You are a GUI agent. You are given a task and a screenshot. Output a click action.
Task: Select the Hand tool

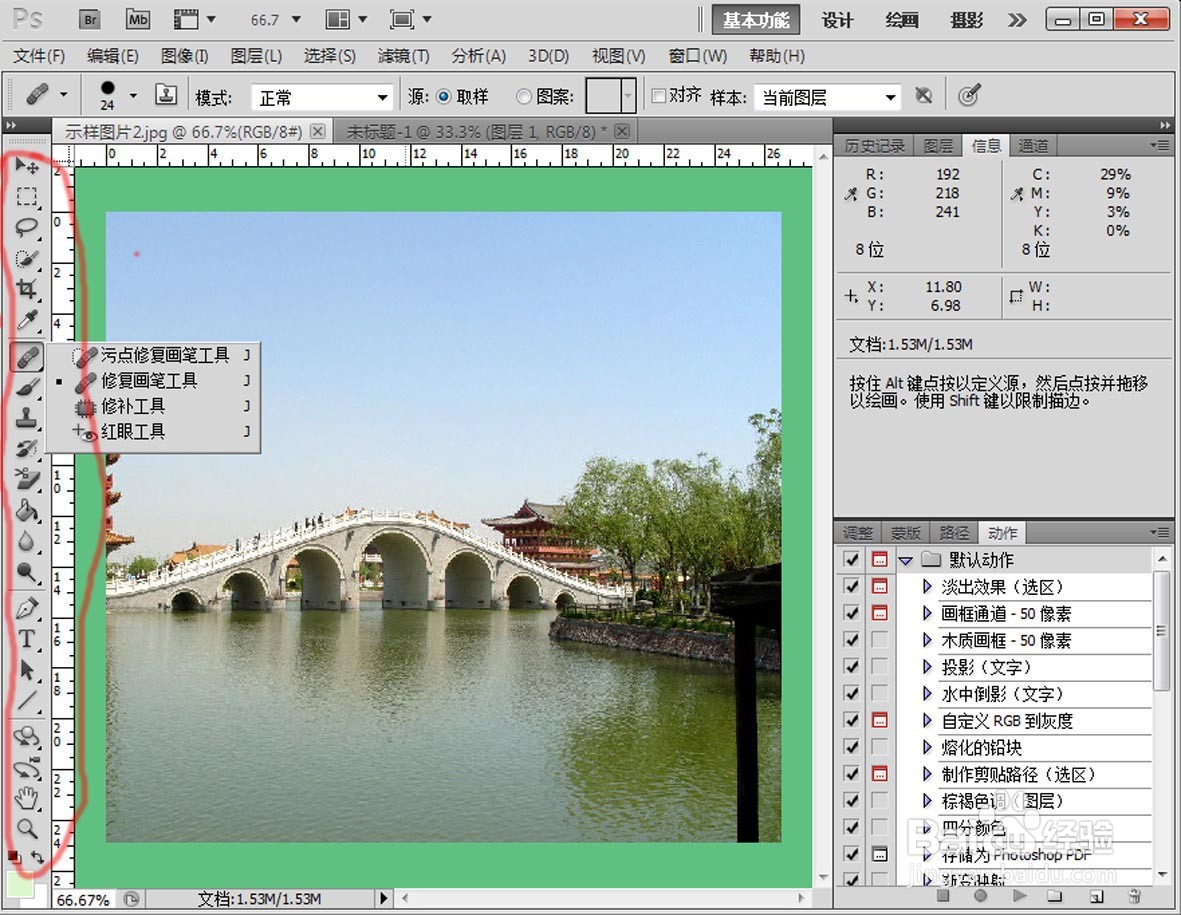point(27,798)
